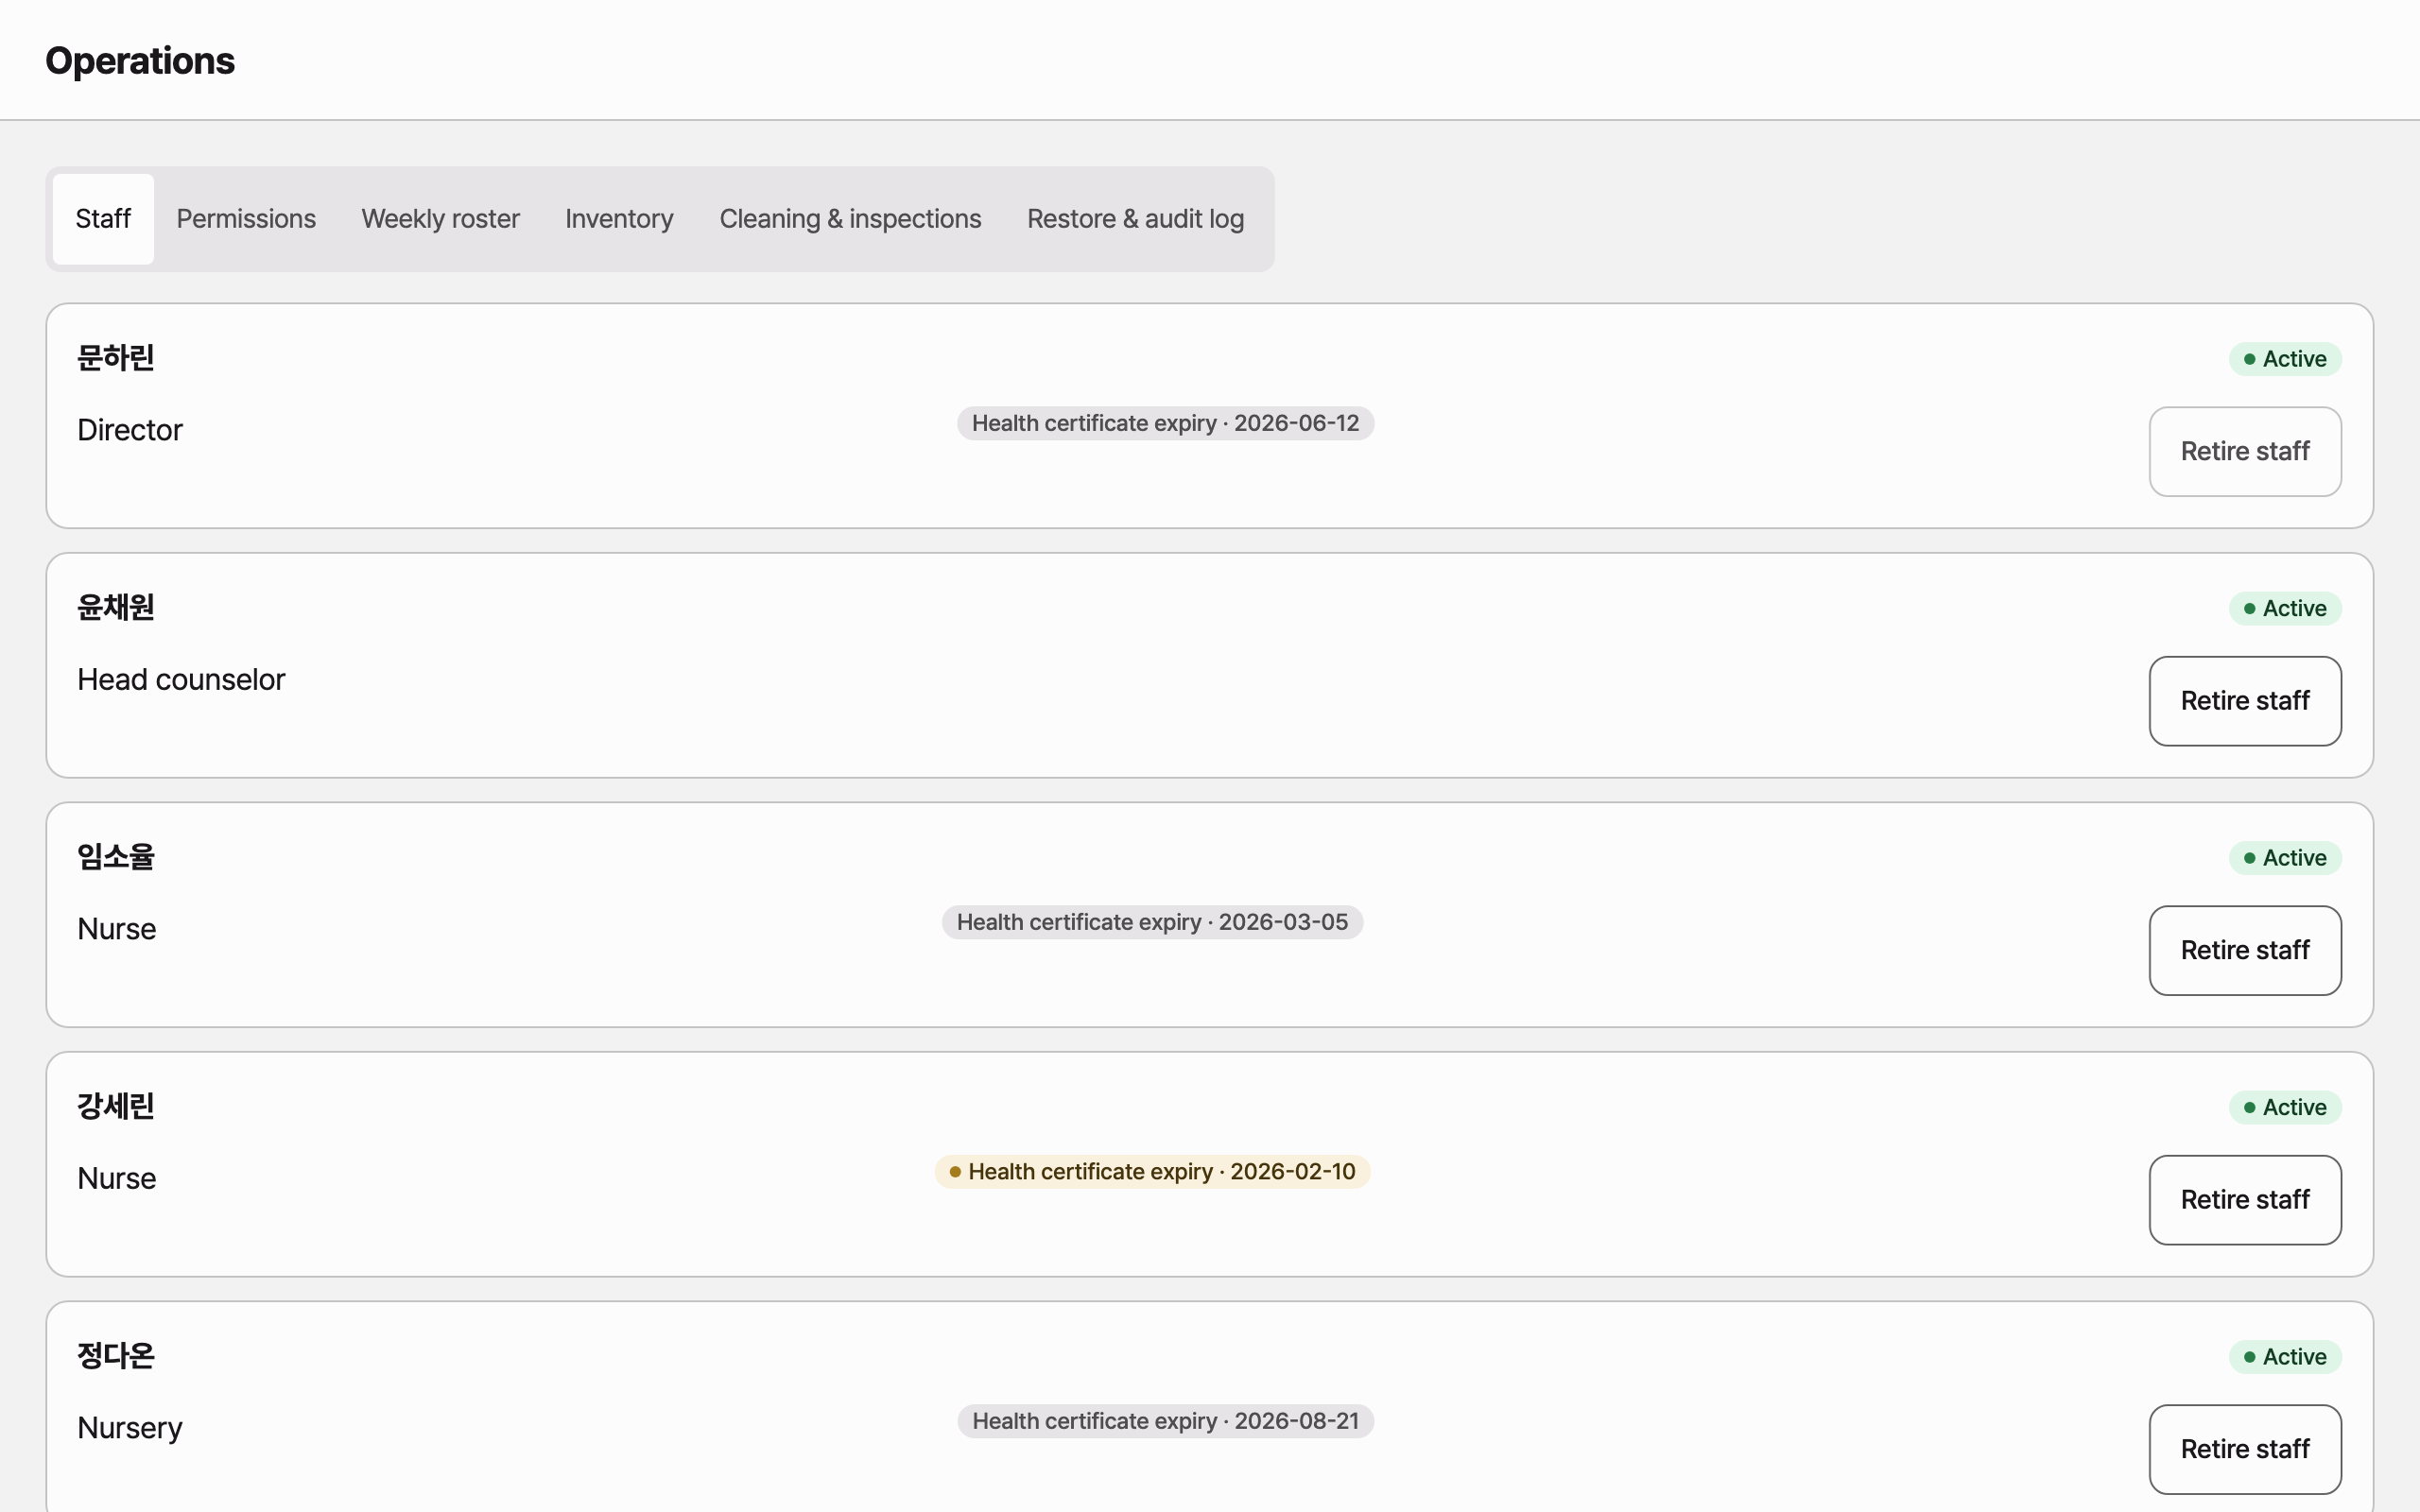Image resolution: width=2420 pixels, height=1512 pixels.
Task: Select the staff name 문하린
Action: (116, 358)
